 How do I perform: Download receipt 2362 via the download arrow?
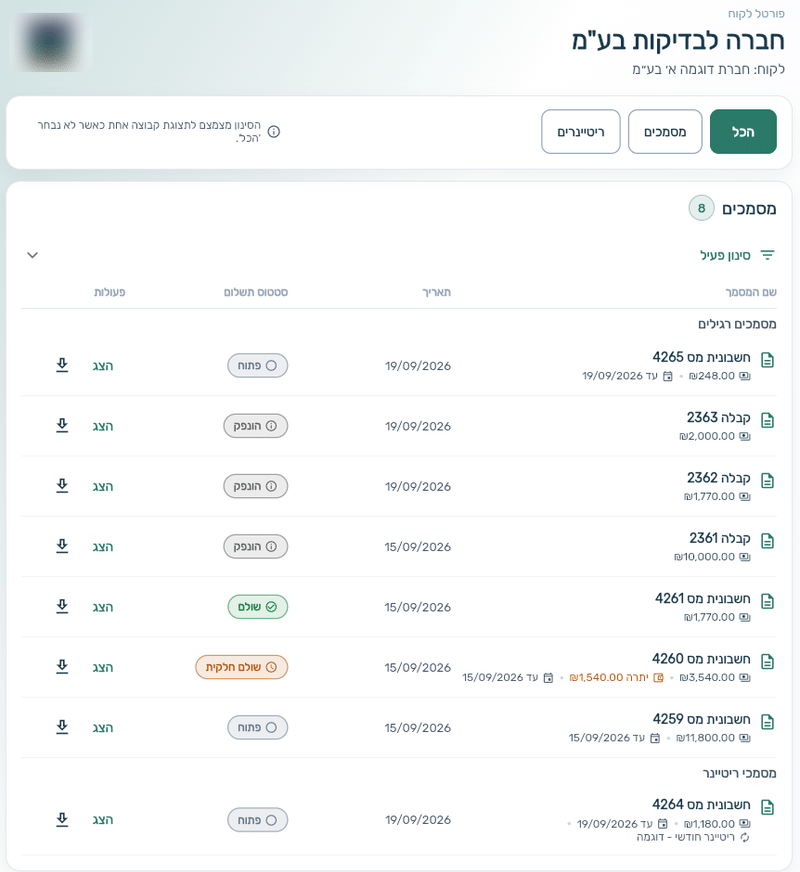click(x=62, y=486)
